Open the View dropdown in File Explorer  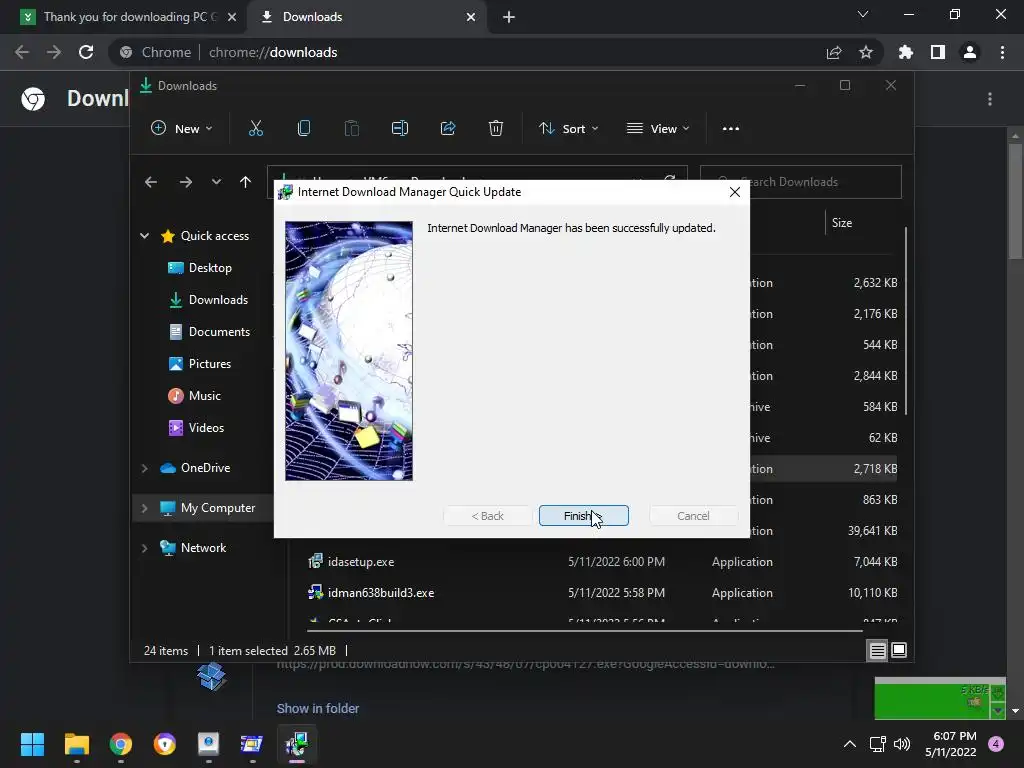tap(658, 129)
